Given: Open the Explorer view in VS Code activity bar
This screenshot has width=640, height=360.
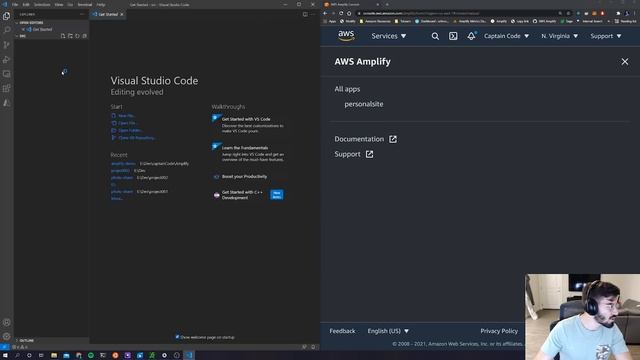Looking at the screenshot, I should pos(7,16).
